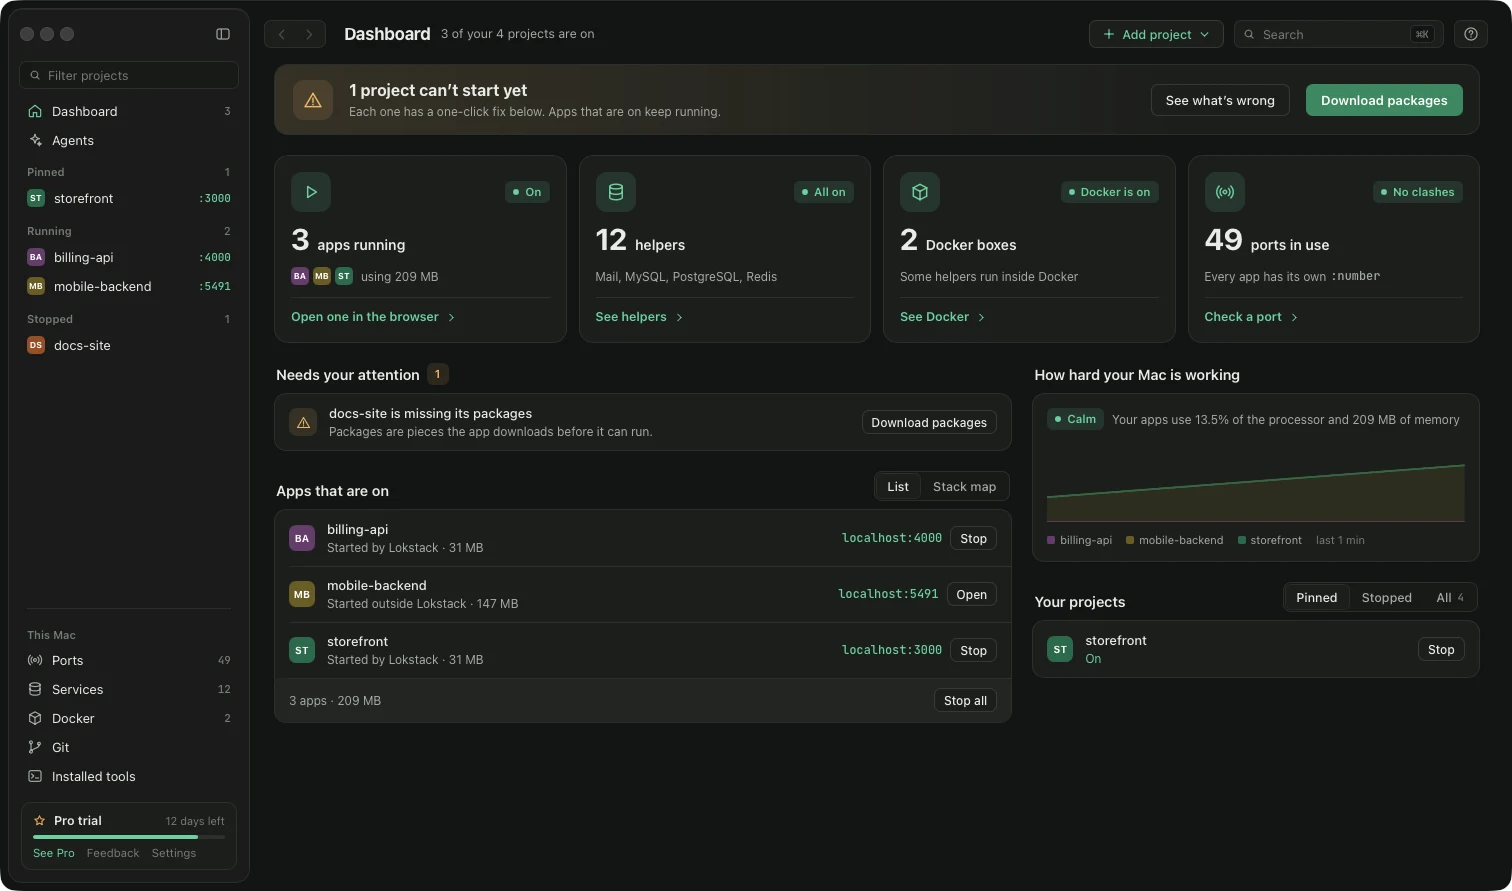Open Dashboard in the sidebar

point(129,111)
